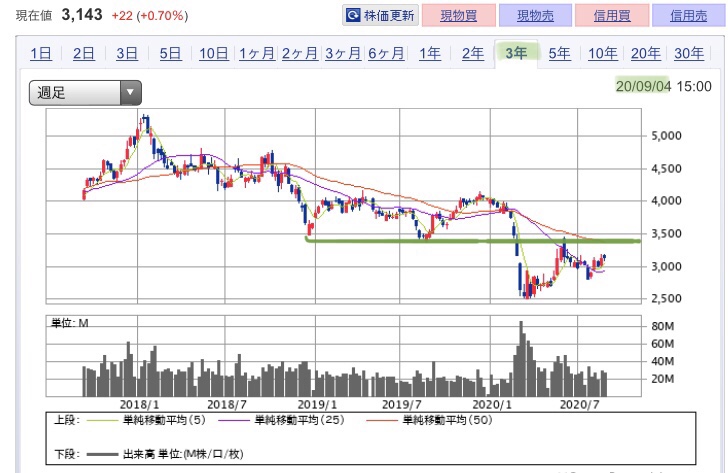Click the 現物買 button
Image resolution: width=728 pixels, height=473 pixels.
click(x=459, y=16)
